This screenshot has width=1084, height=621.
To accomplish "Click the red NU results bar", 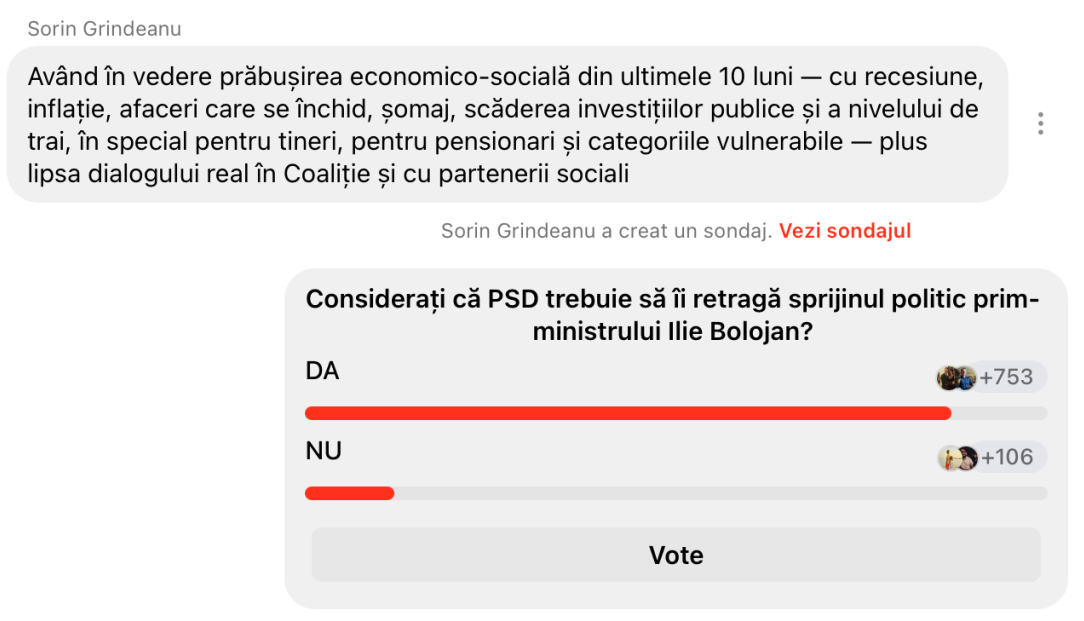I will [349, 493].
